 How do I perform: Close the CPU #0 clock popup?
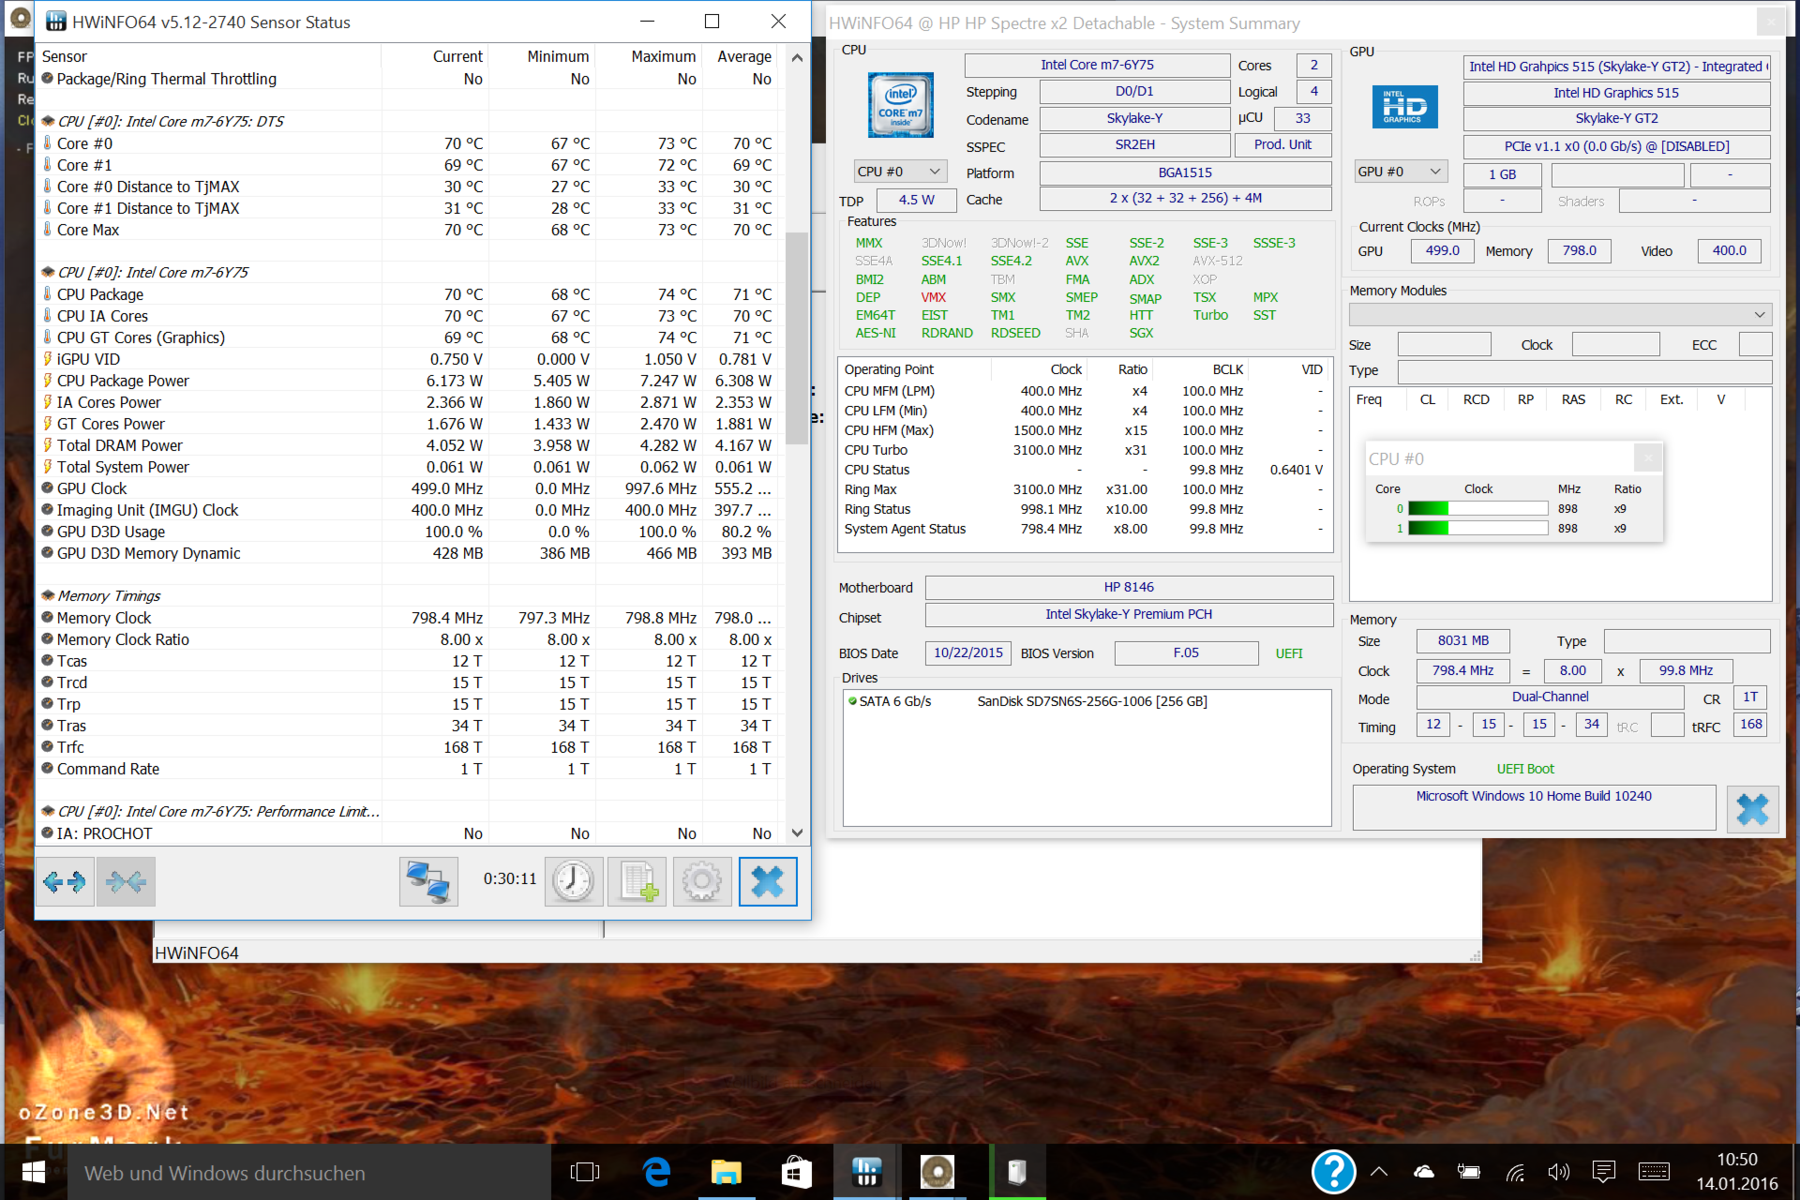tap(1648, 458)
